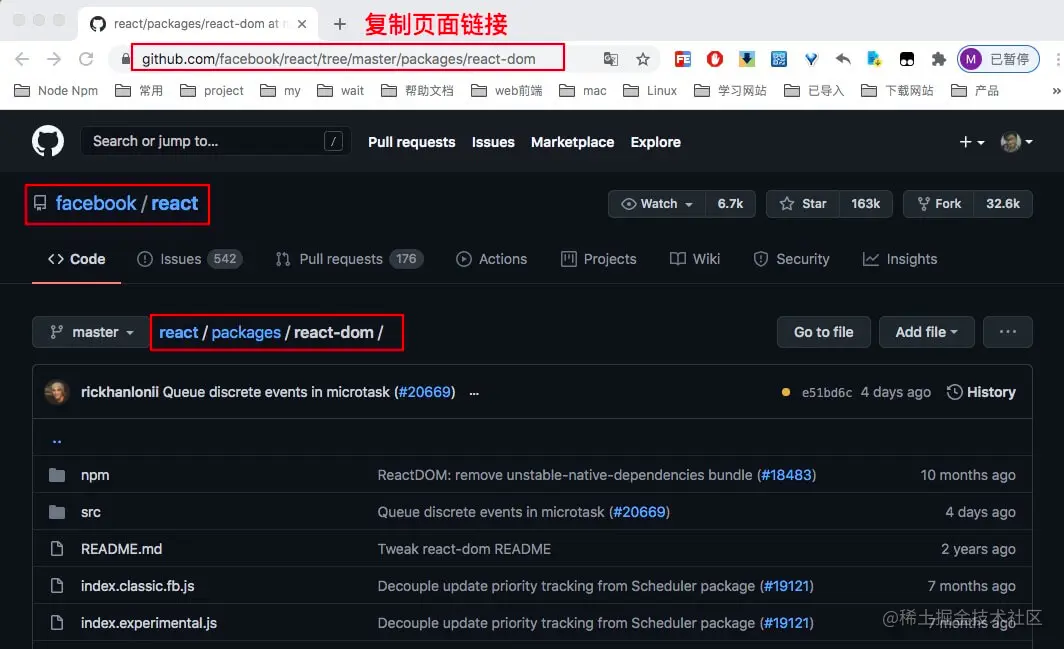This screenshot has height=649, width=1064.
Task: Click the Go to file button
Action: tap(824, 332)
